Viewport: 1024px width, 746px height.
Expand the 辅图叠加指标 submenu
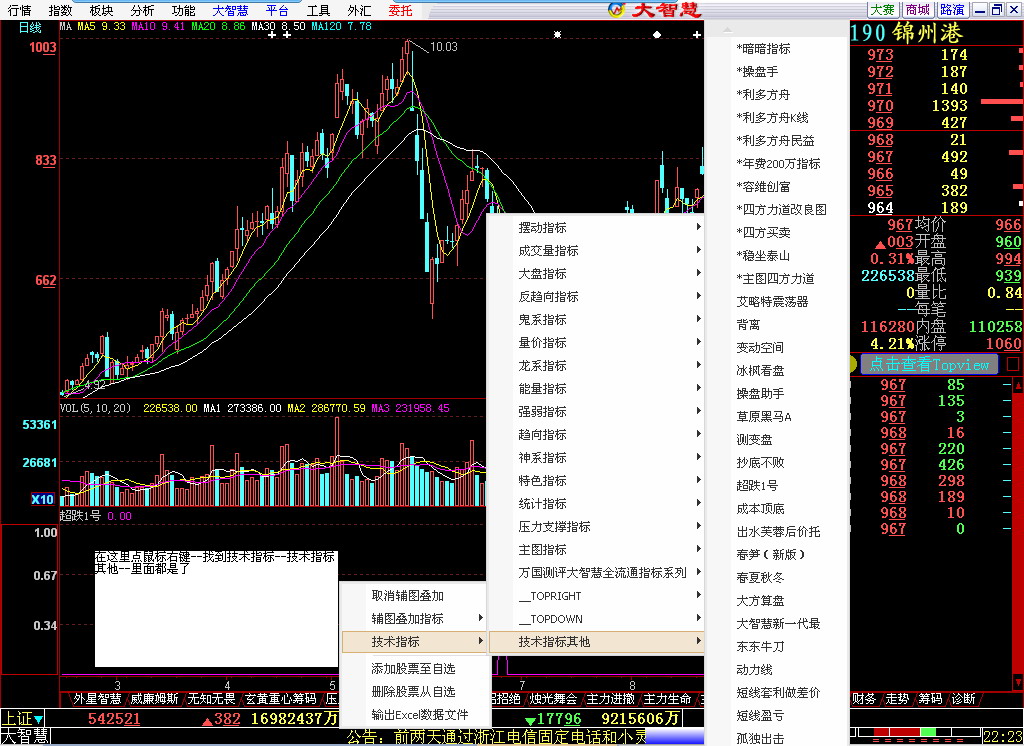coord(415,619)
